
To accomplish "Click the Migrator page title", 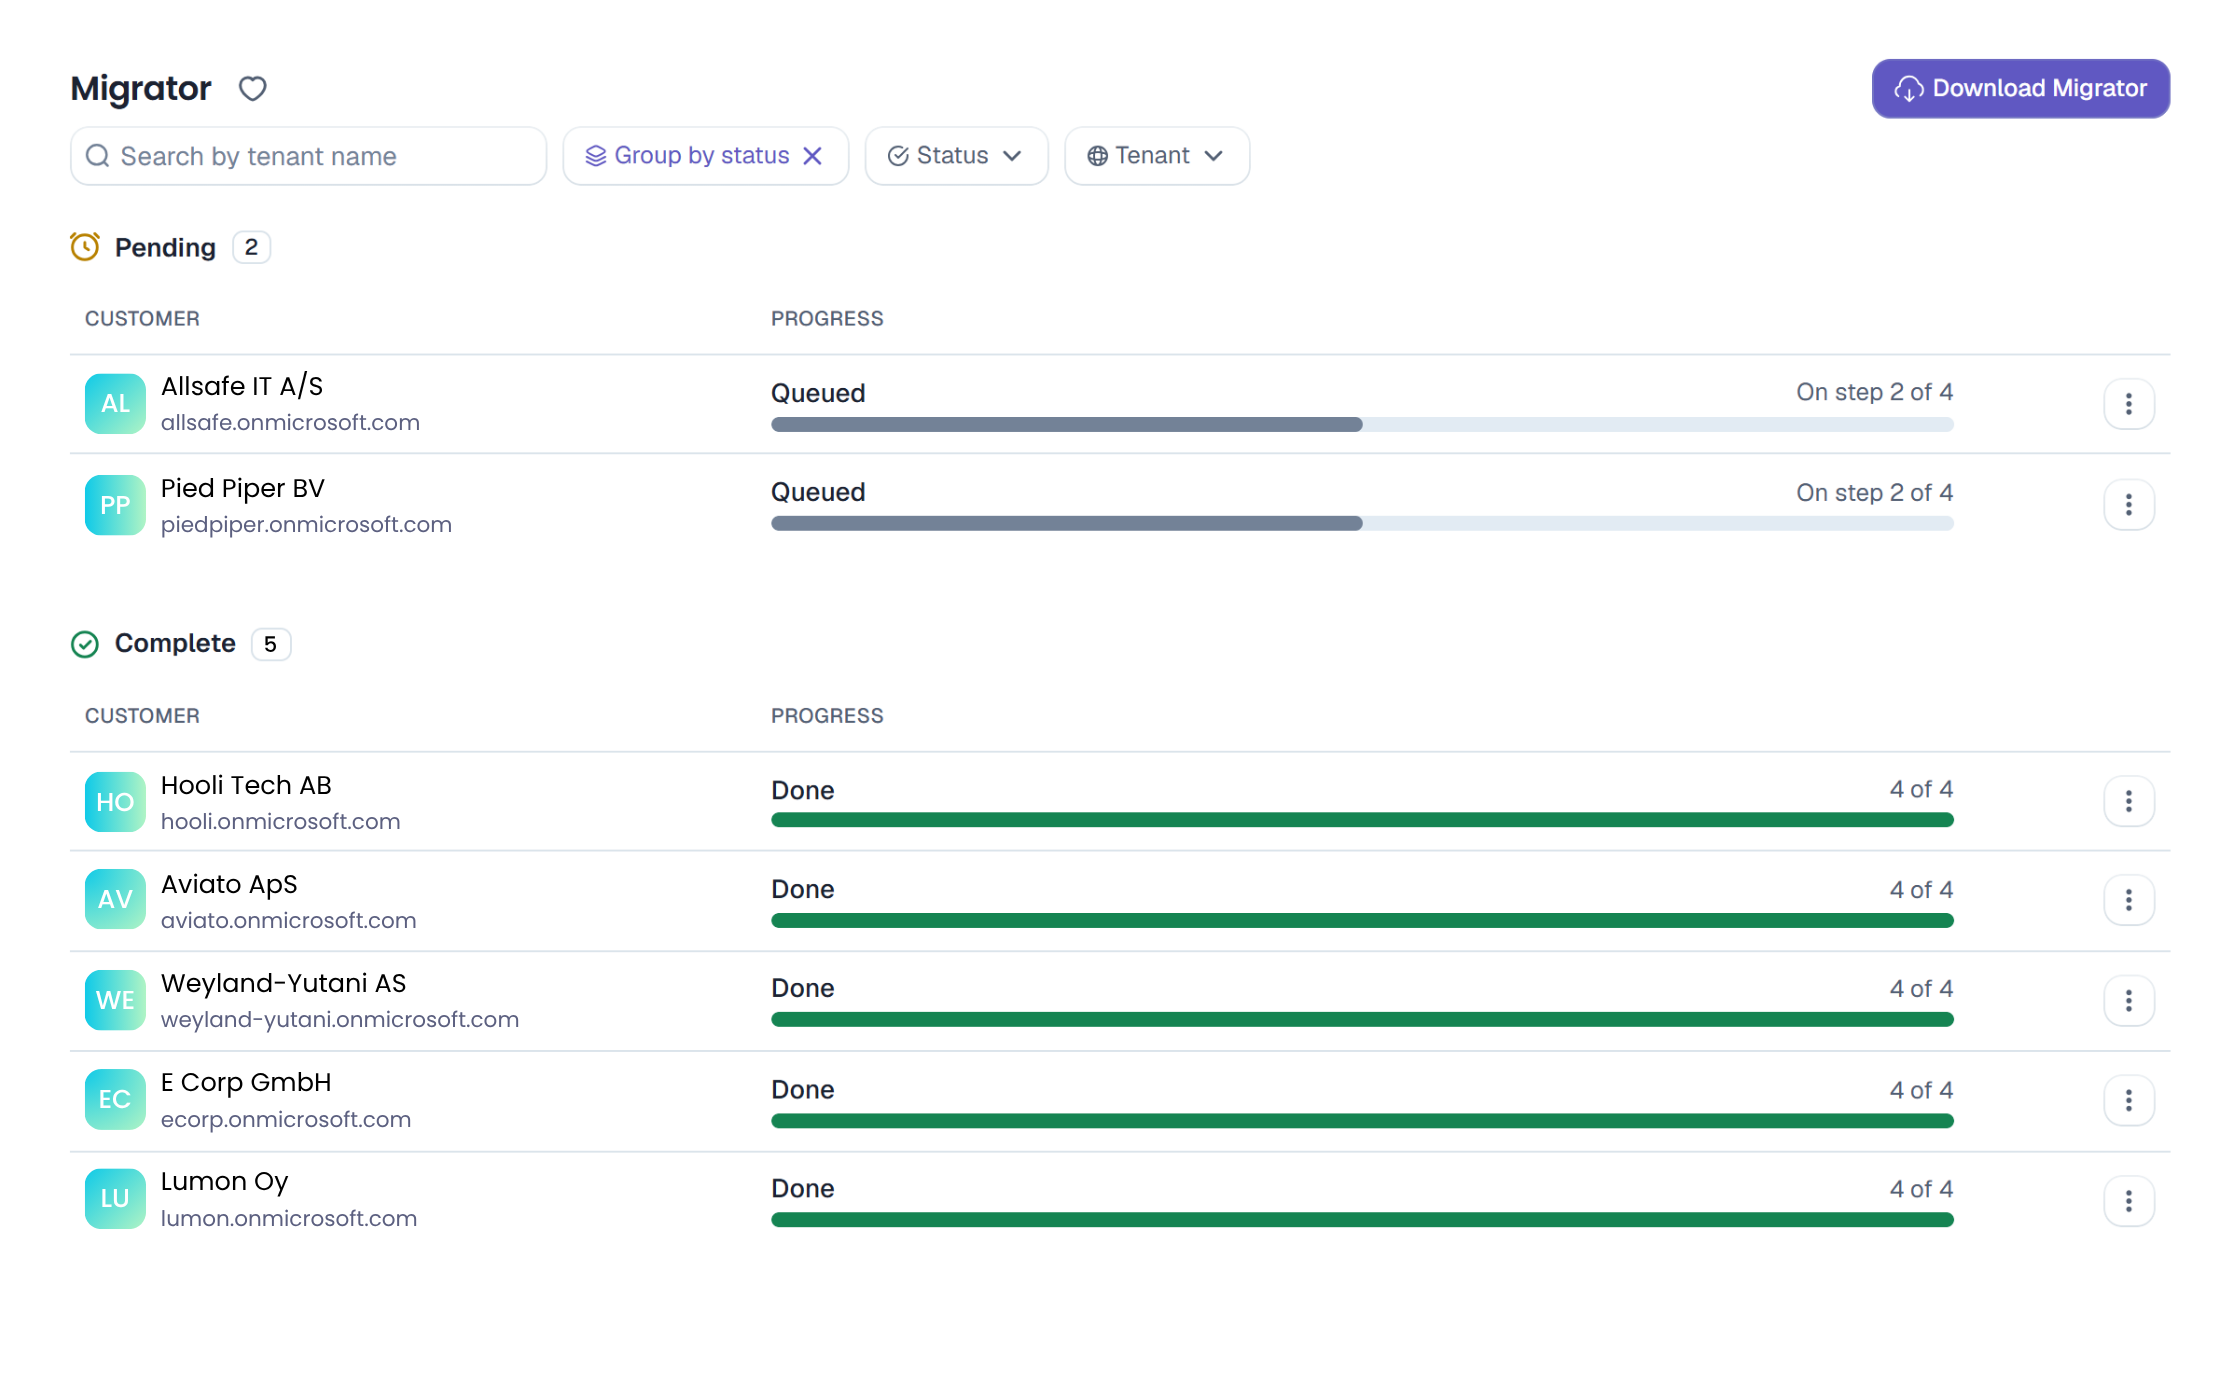I will [141, 89].
